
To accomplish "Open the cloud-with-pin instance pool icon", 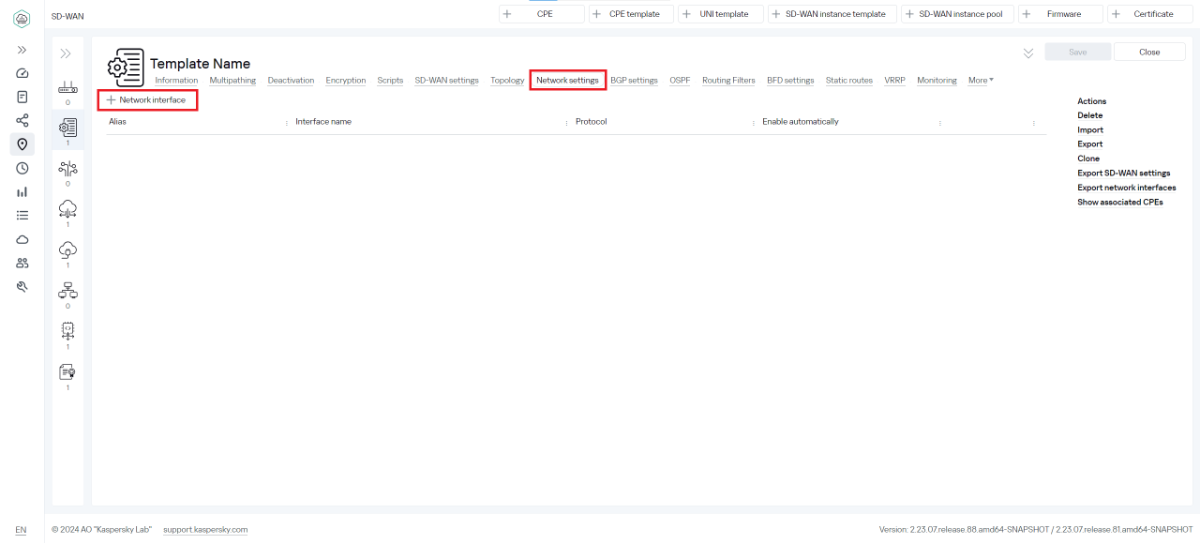I will 67,249.
